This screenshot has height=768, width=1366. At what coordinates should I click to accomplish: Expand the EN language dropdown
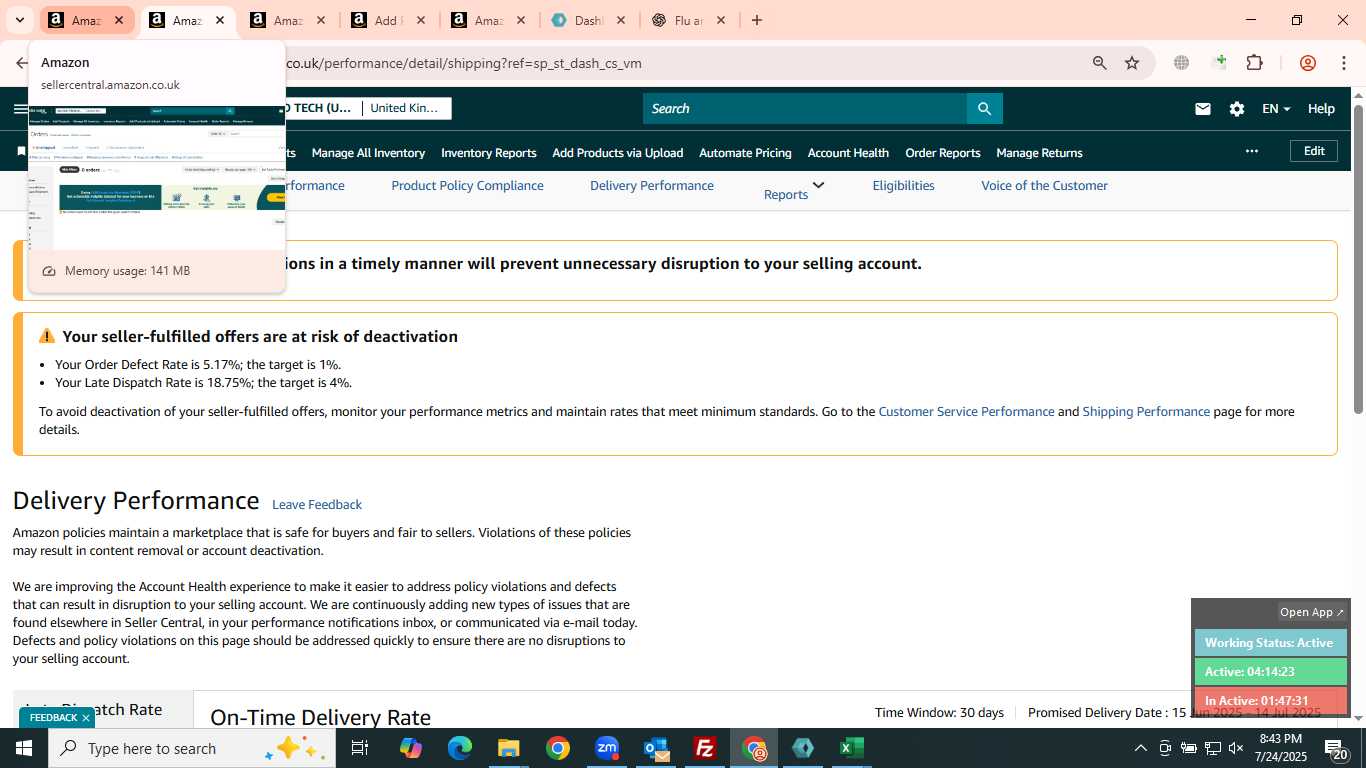[1276, 109]
